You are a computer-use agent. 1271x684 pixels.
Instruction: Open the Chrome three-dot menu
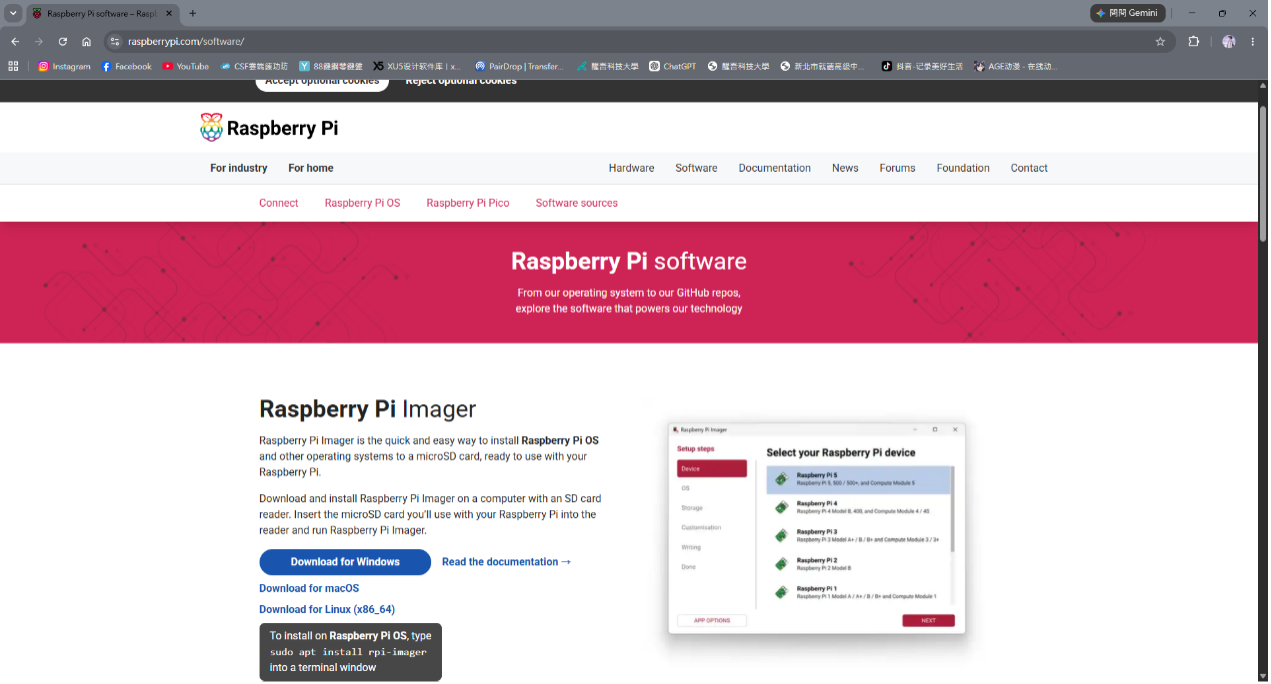tap(1253, 41)
